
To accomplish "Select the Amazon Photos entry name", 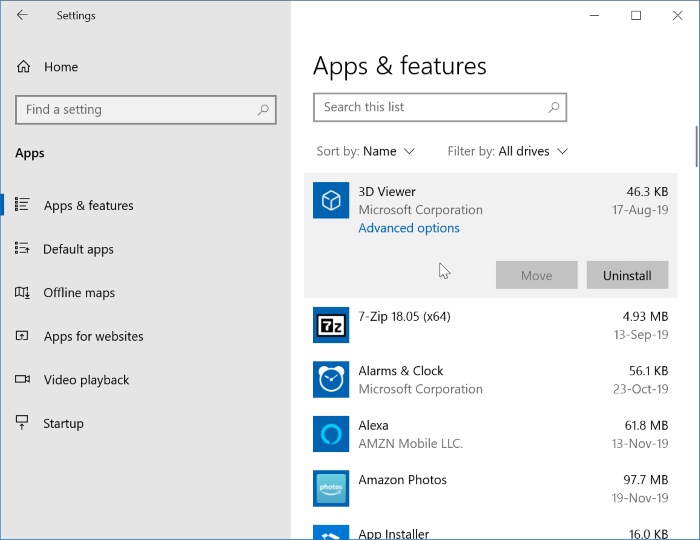I will point(402,480).
